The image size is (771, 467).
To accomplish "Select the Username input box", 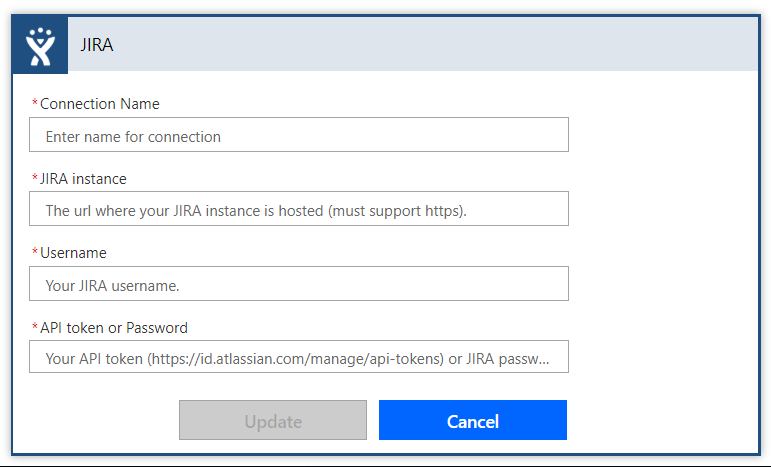I will click(x=299, y=284).
